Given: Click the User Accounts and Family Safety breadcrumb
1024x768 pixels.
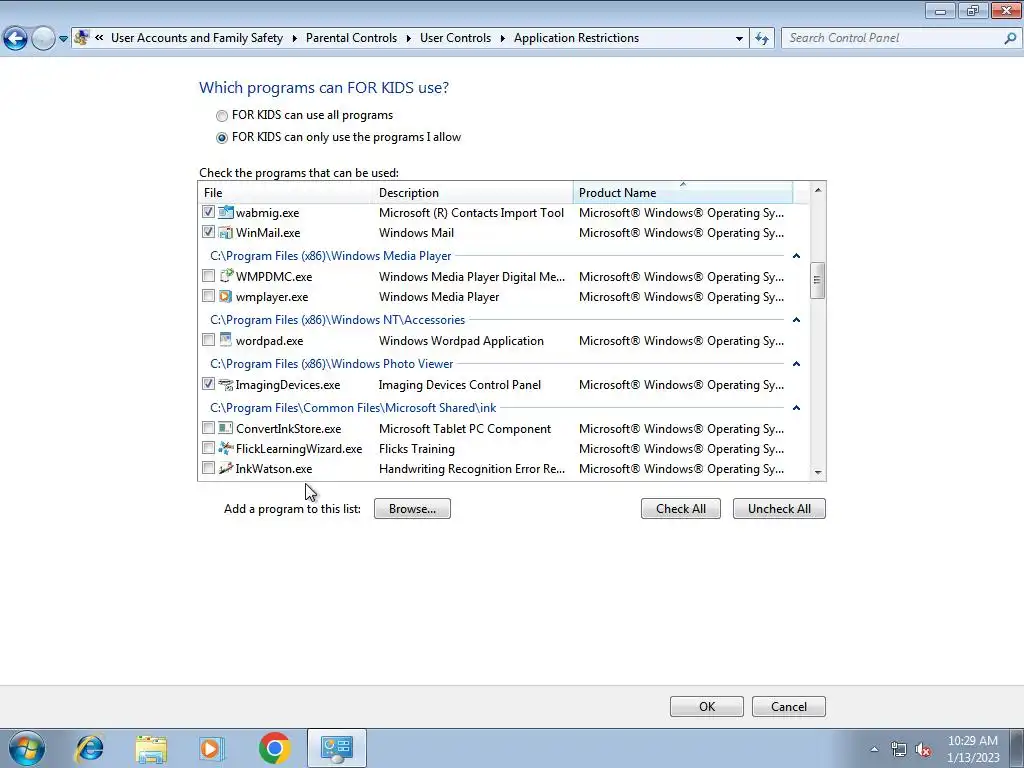Looking at the screenshot, I should 197,38.
